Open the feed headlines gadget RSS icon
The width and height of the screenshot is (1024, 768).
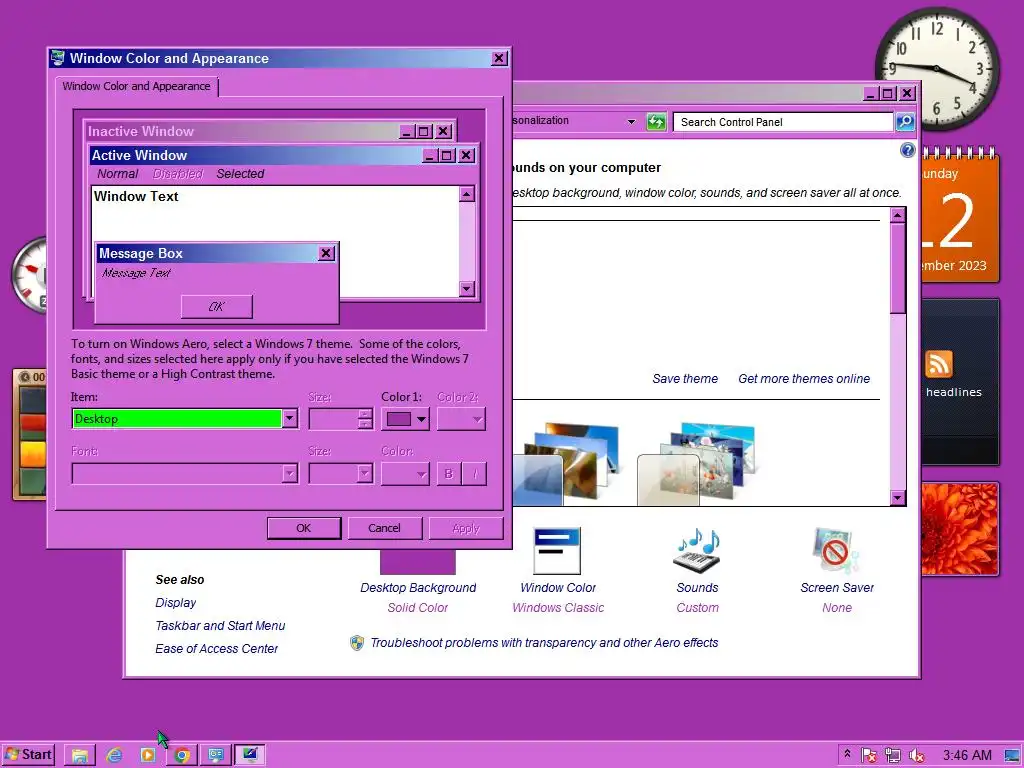(x=939, y=364)
